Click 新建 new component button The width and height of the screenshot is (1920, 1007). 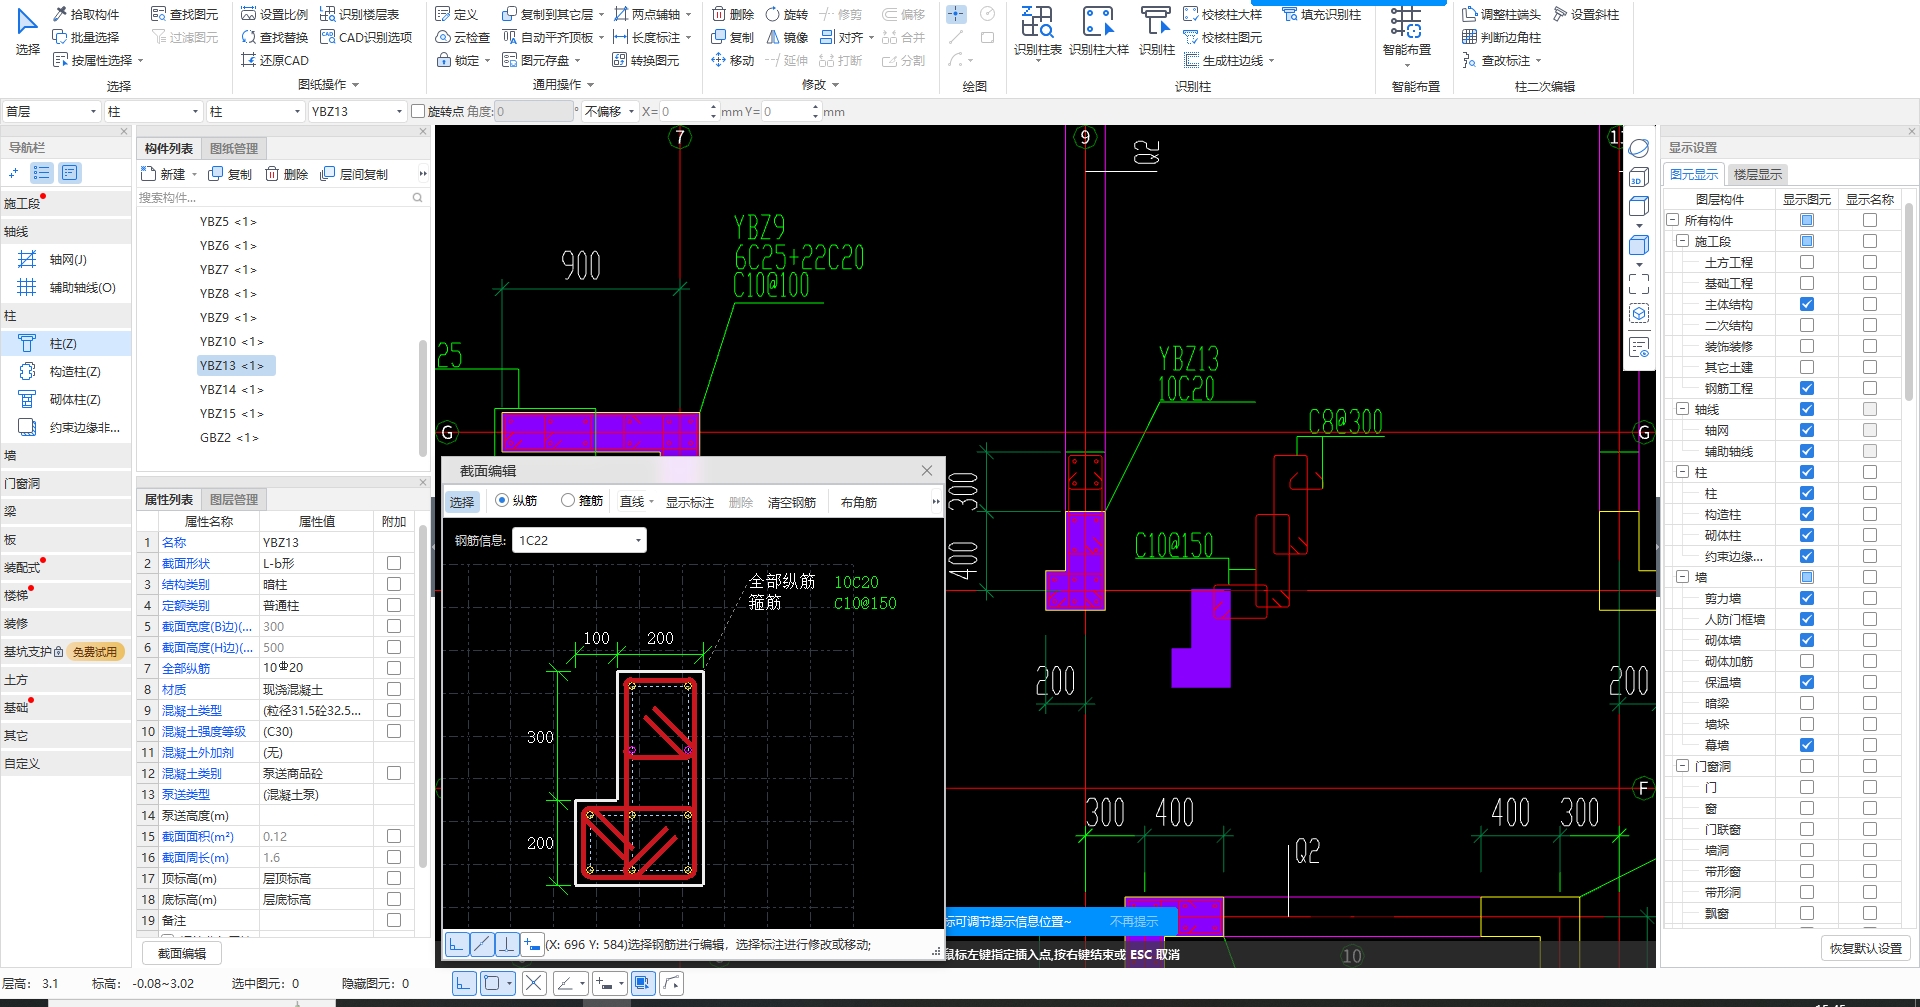tap(164, 174)
